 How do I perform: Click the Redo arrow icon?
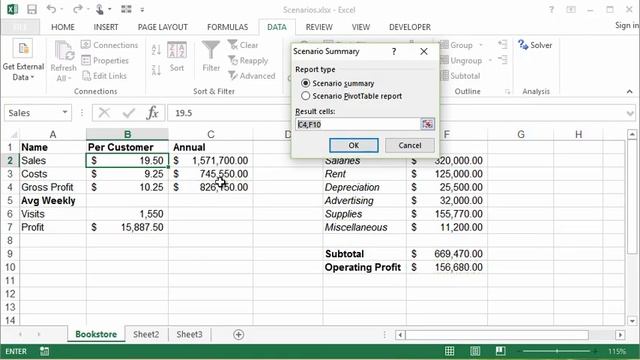(x=78, y=9)
